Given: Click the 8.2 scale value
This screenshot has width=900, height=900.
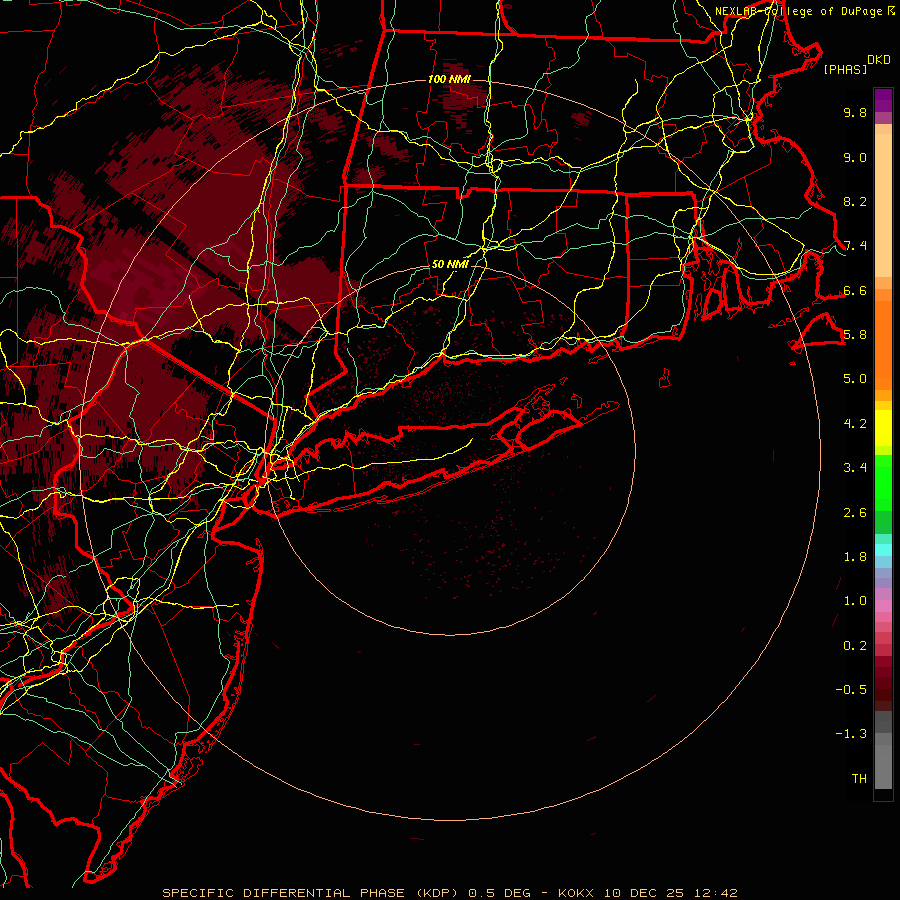Looking at the screenshot, I should coord(855,201).
